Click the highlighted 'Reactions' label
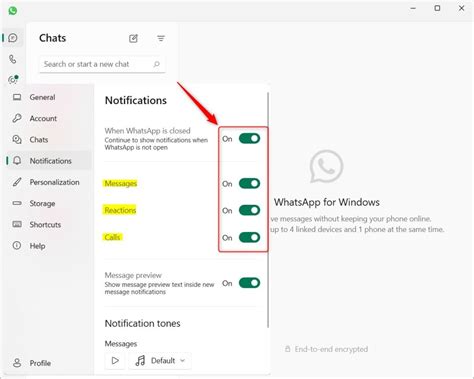 (120, 210)
